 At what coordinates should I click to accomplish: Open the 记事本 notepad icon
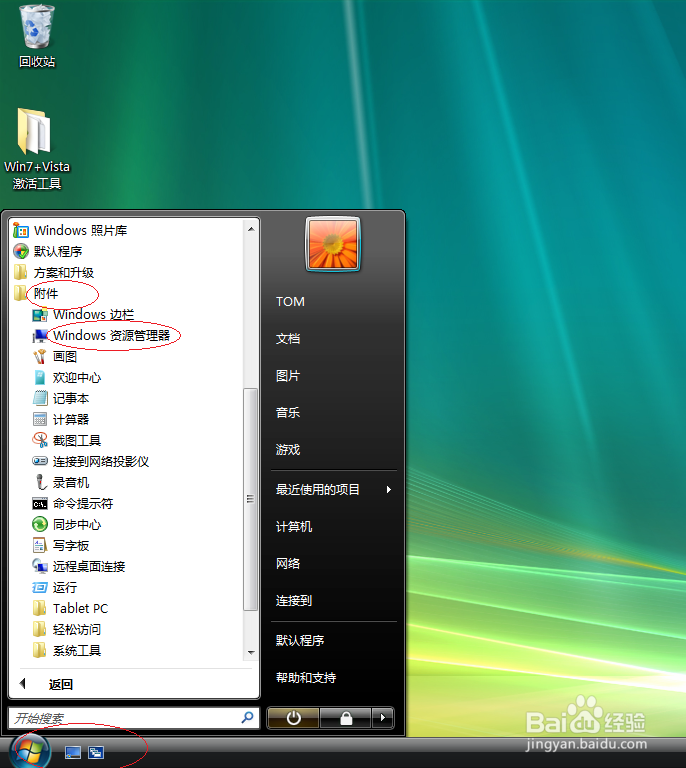click(x=40, y=398)
